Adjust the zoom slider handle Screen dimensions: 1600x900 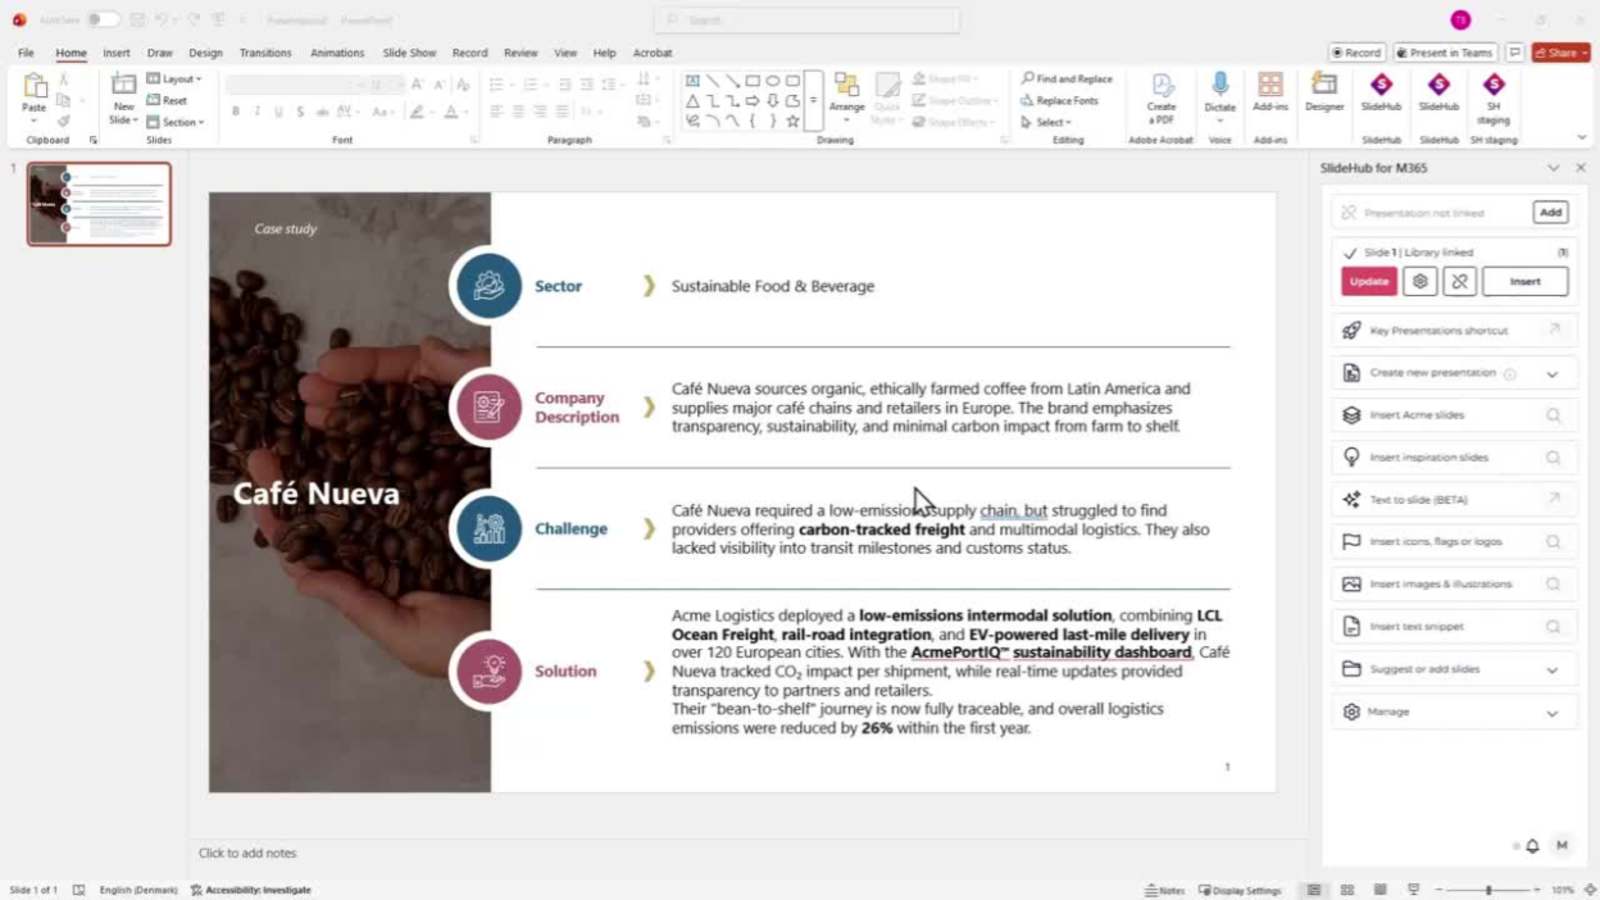tap(1488, 889)
